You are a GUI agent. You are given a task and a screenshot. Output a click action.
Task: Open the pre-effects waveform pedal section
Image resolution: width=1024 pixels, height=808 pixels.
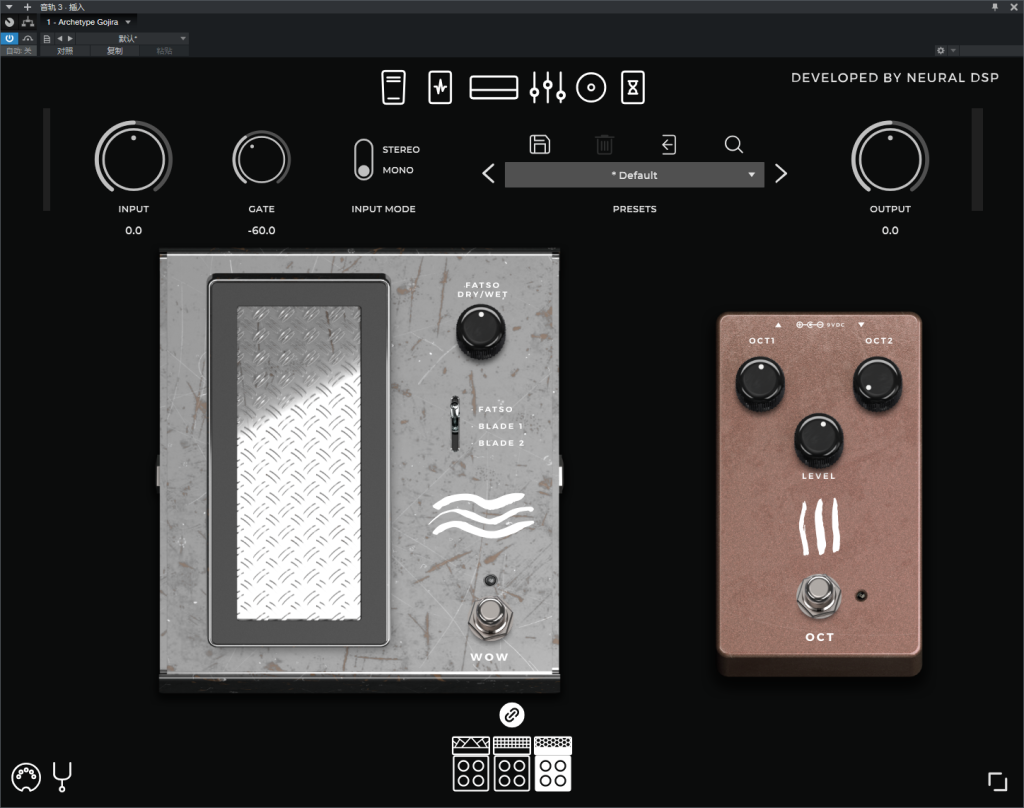click(x=440, y=88)
